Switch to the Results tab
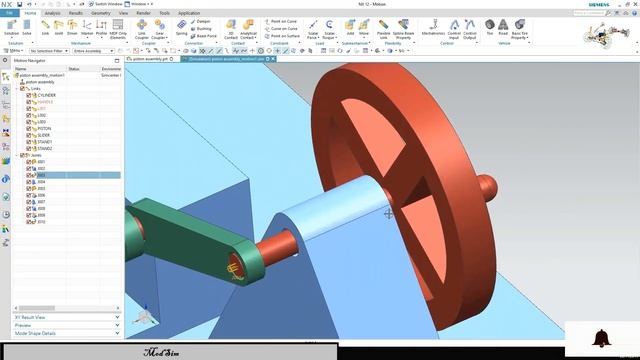 tap(76, 13)
